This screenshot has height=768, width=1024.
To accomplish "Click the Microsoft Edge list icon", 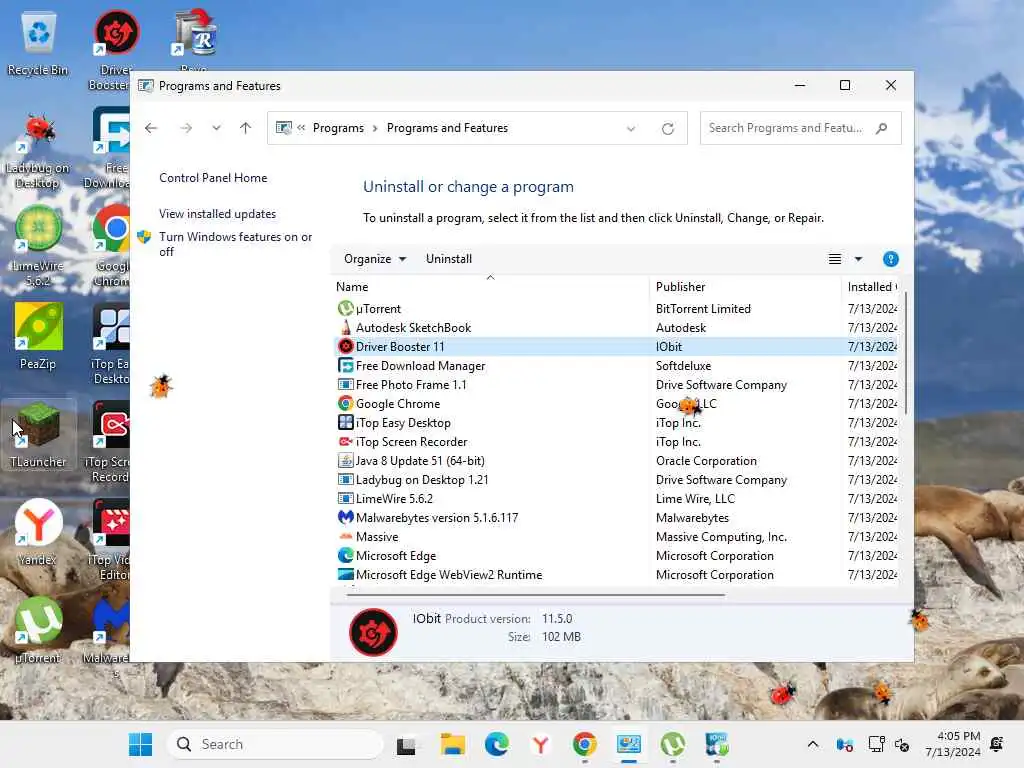I will [x=345, y=556].
